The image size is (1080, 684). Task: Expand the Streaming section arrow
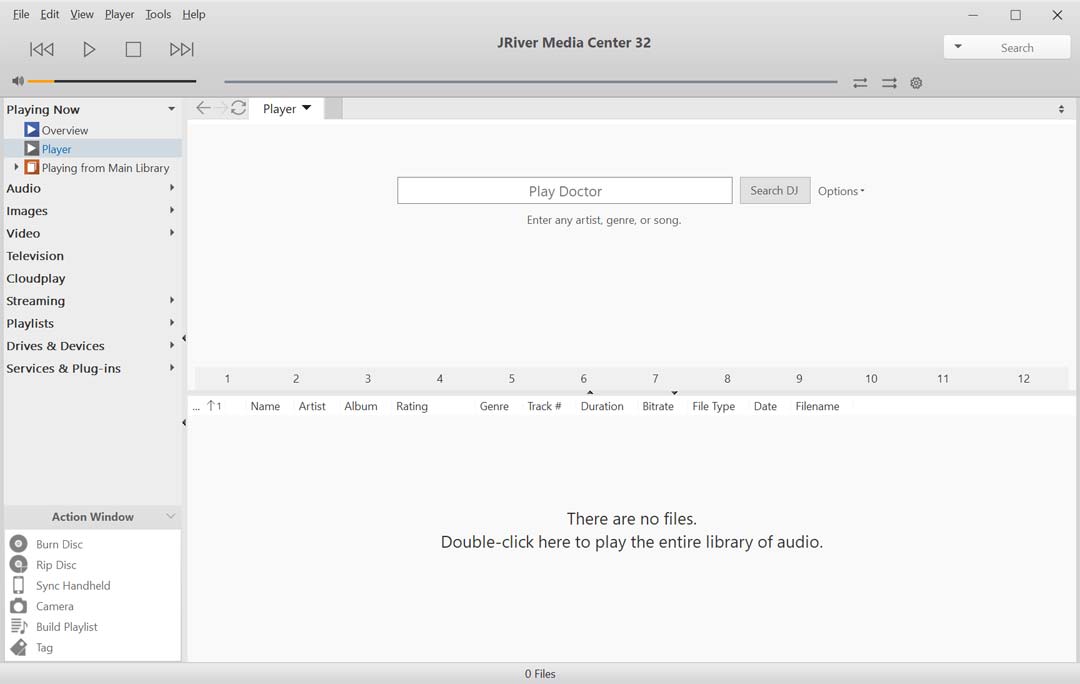(172, 300)
